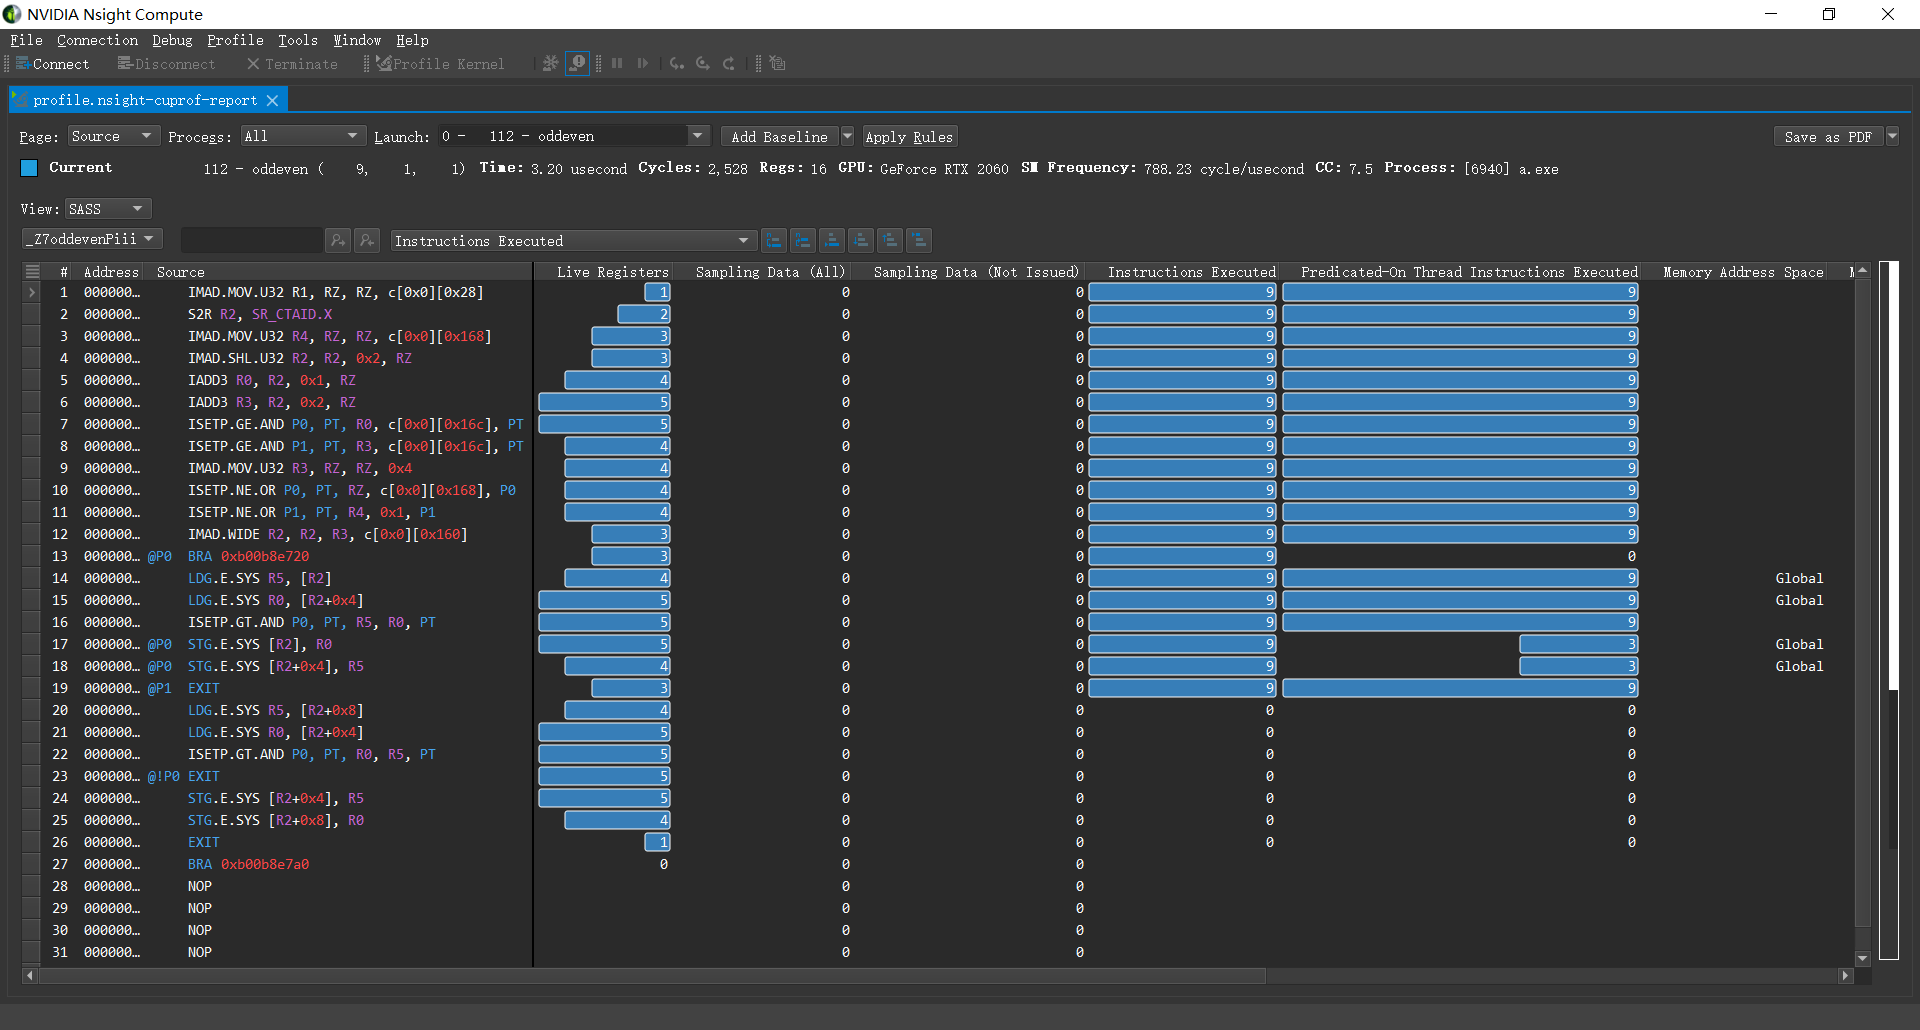The image size is (1920, 1030).
Task: Click the copy/clone icon at toolbar end
Action: tap(778, 63)
